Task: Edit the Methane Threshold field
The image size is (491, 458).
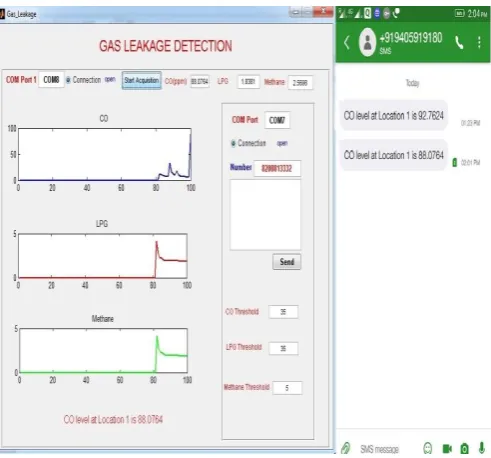Action: [x=287, y=388]
